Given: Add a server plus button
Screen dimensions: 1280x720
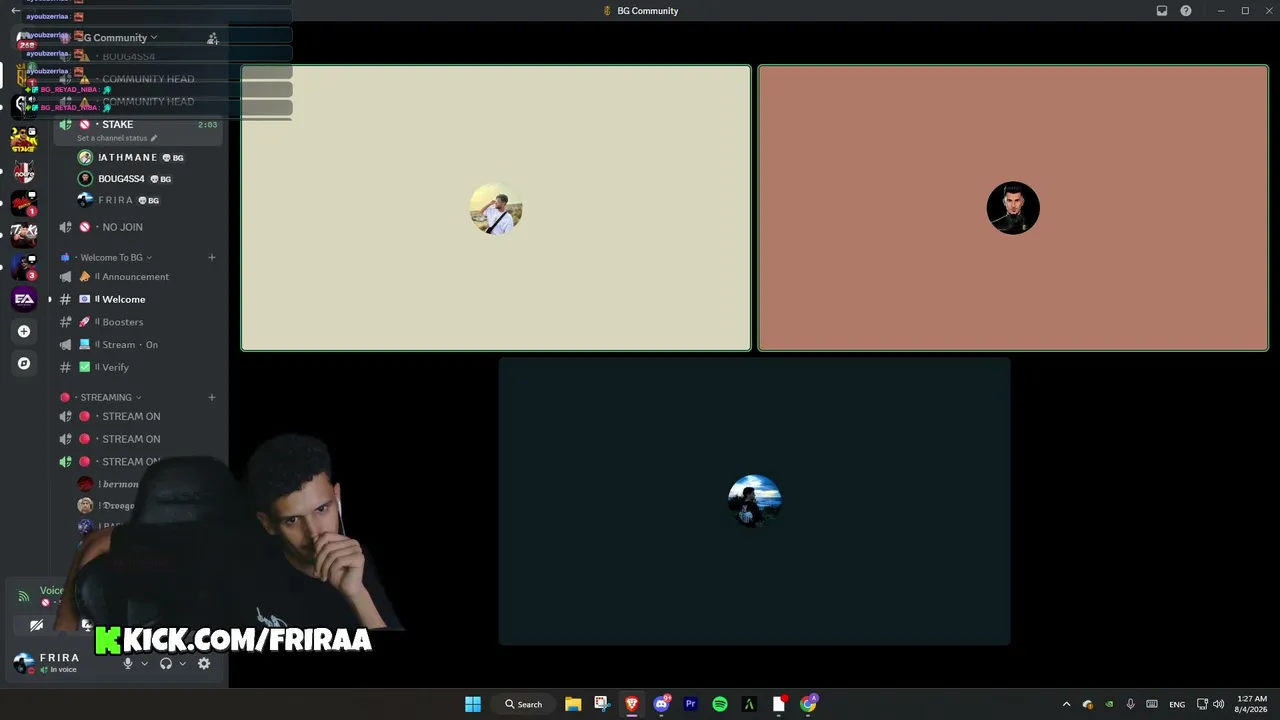Looking at the screenshot, I should pyautogui.click(x=24, y=331).
